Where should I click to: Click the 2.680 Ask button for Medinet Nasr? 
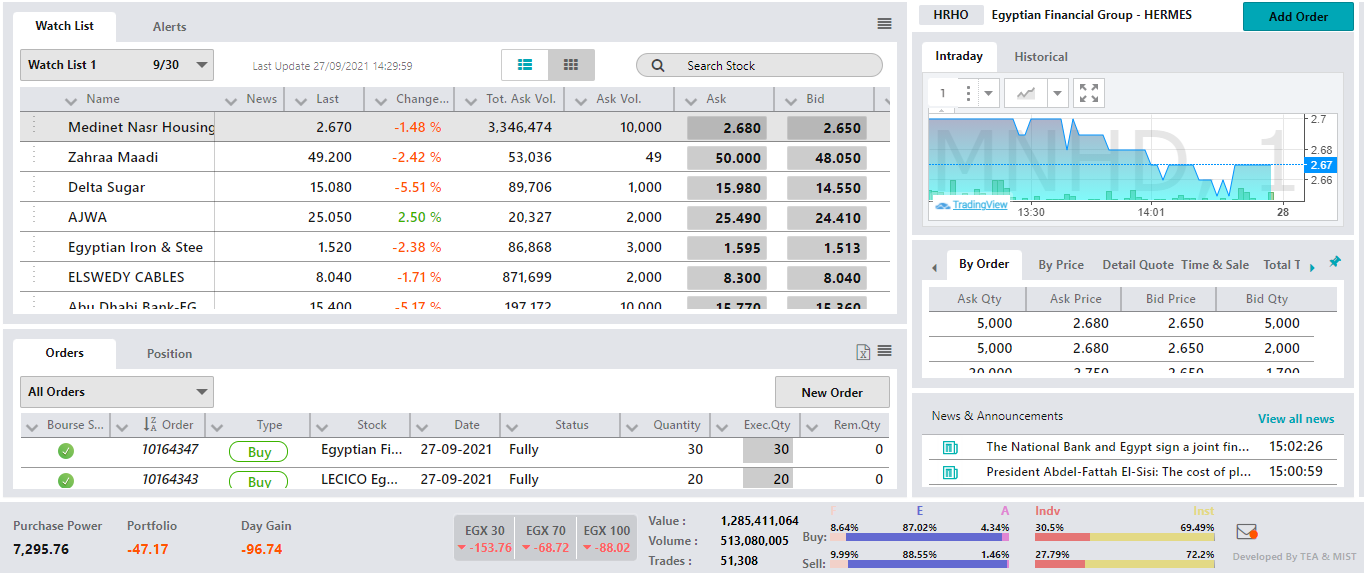727,128
